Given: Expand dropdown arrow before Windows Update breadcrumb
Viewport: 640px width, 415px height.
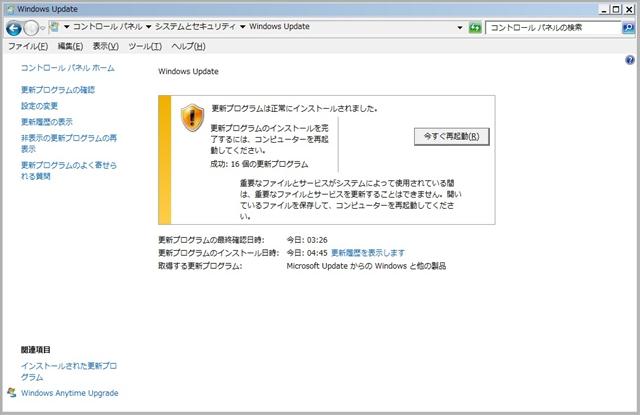Looking at the screenshot, I should pos(242,27).
